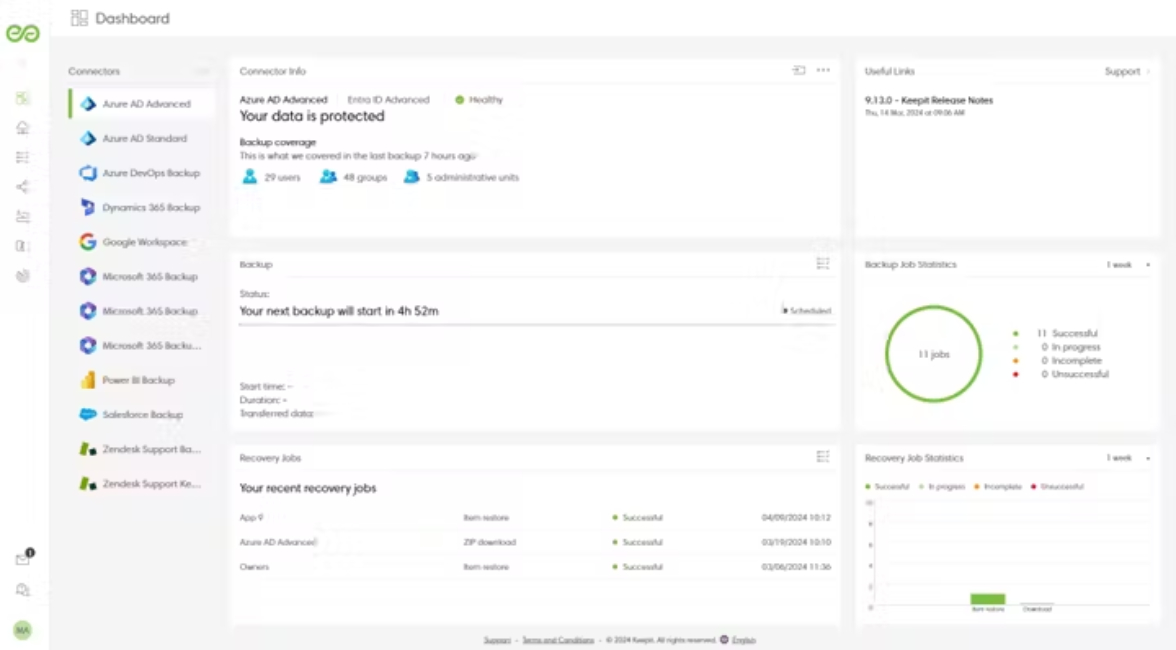Screen dimensions: 1176x650
Task: Click the green Item restore bar in chart
Action: (988, 598)
